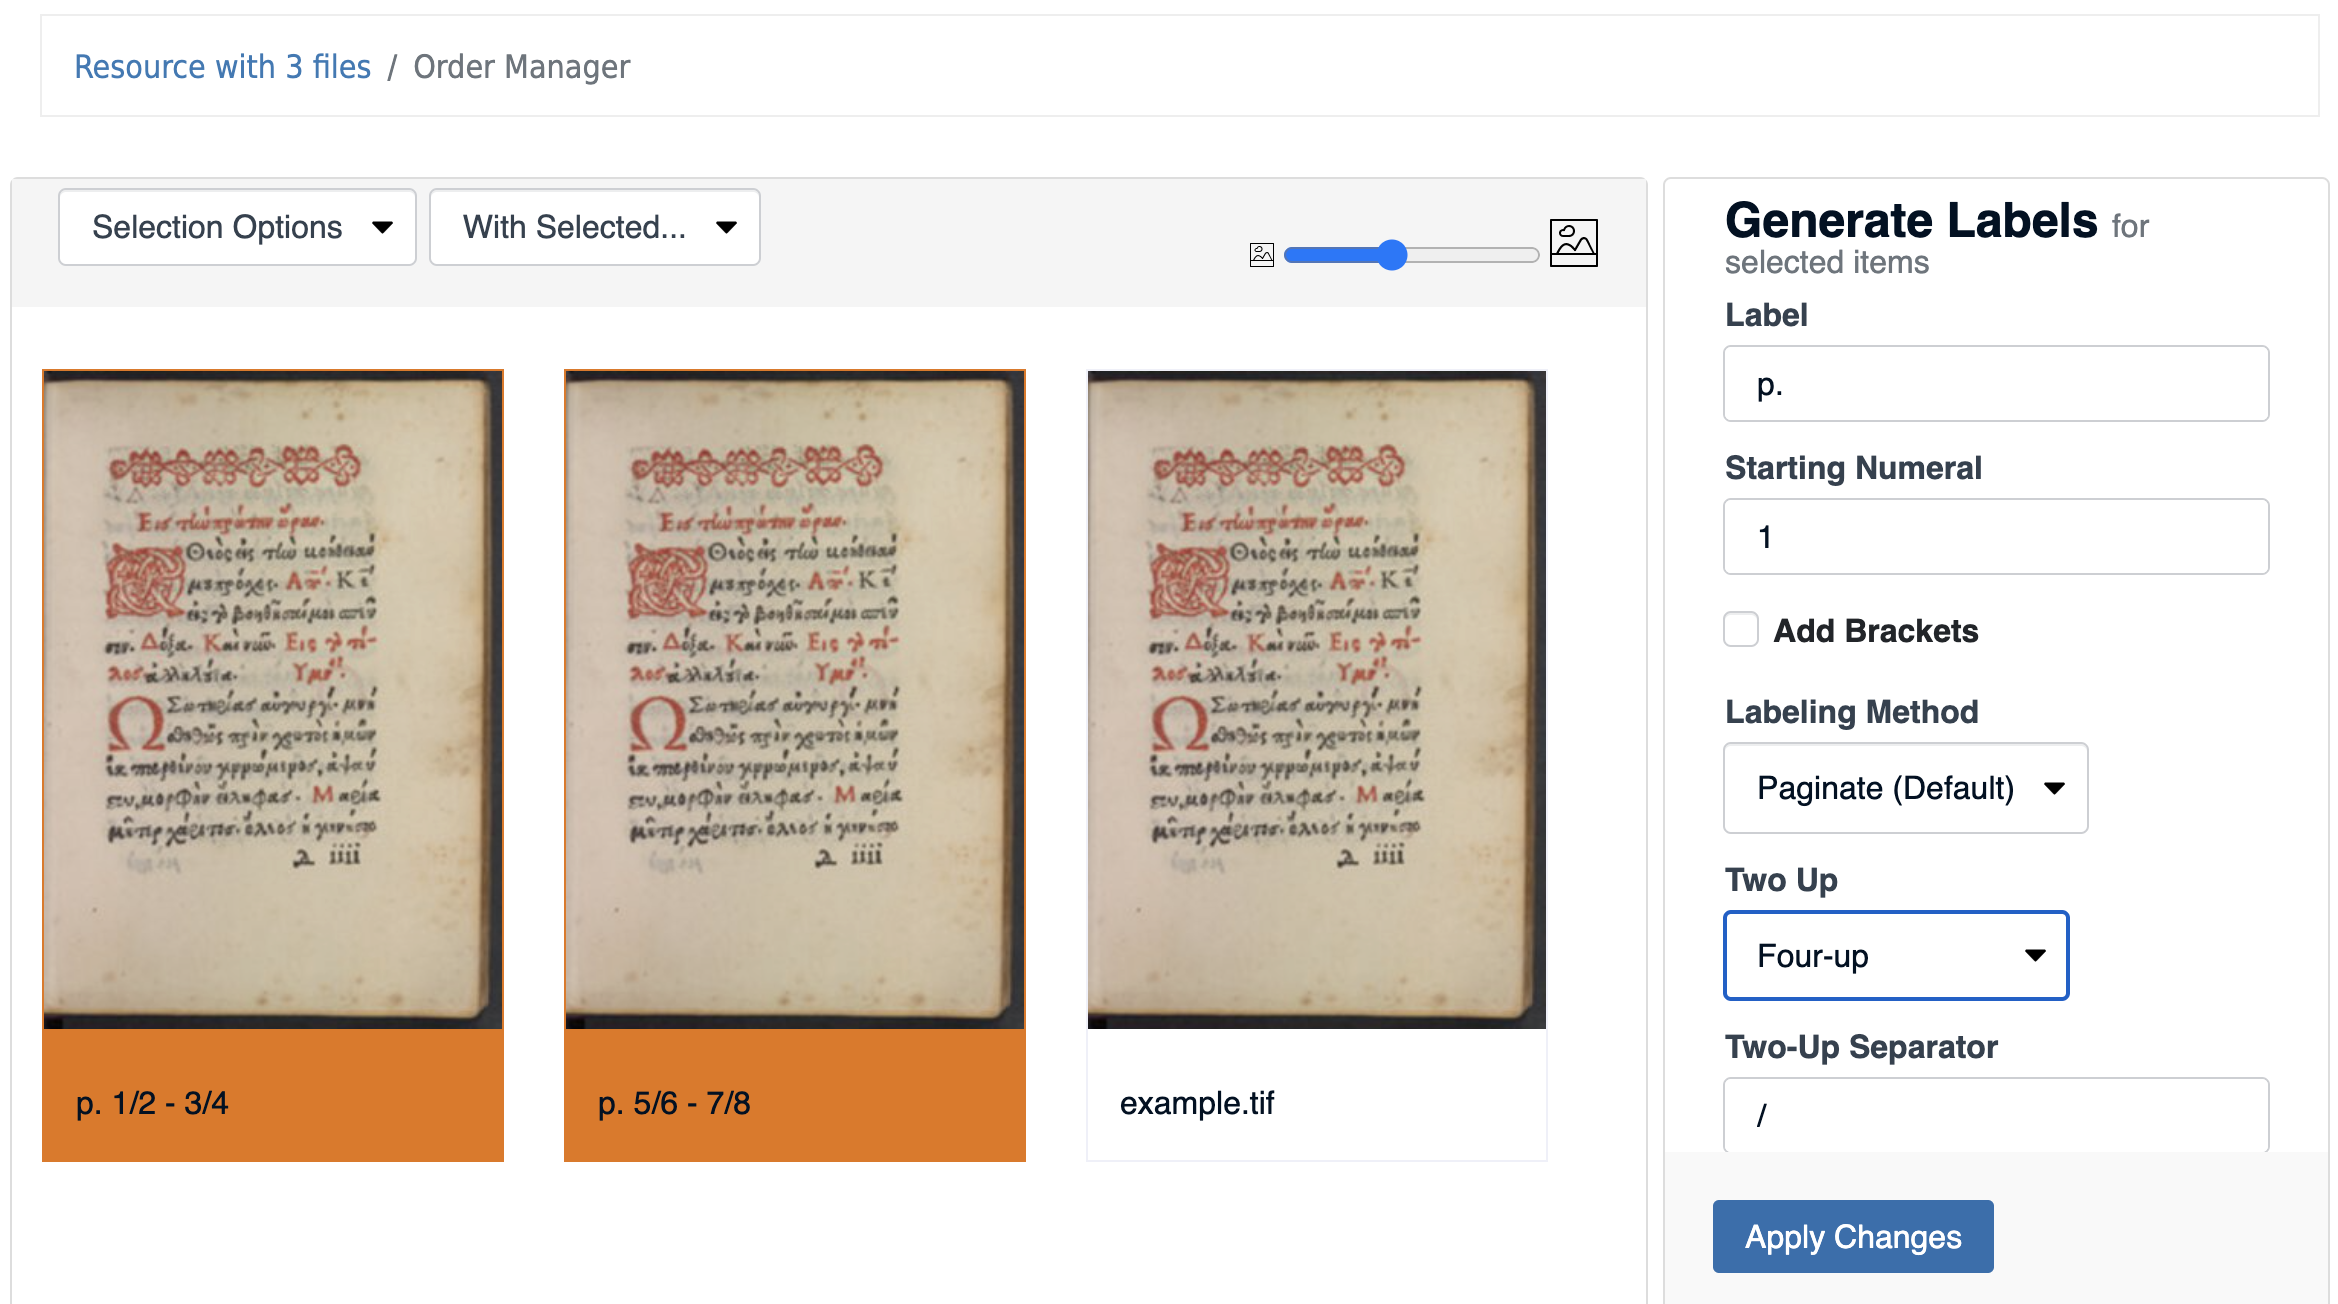
Task: Click the Two-Up Separator input field
Action: (x=1995, y=1114)
